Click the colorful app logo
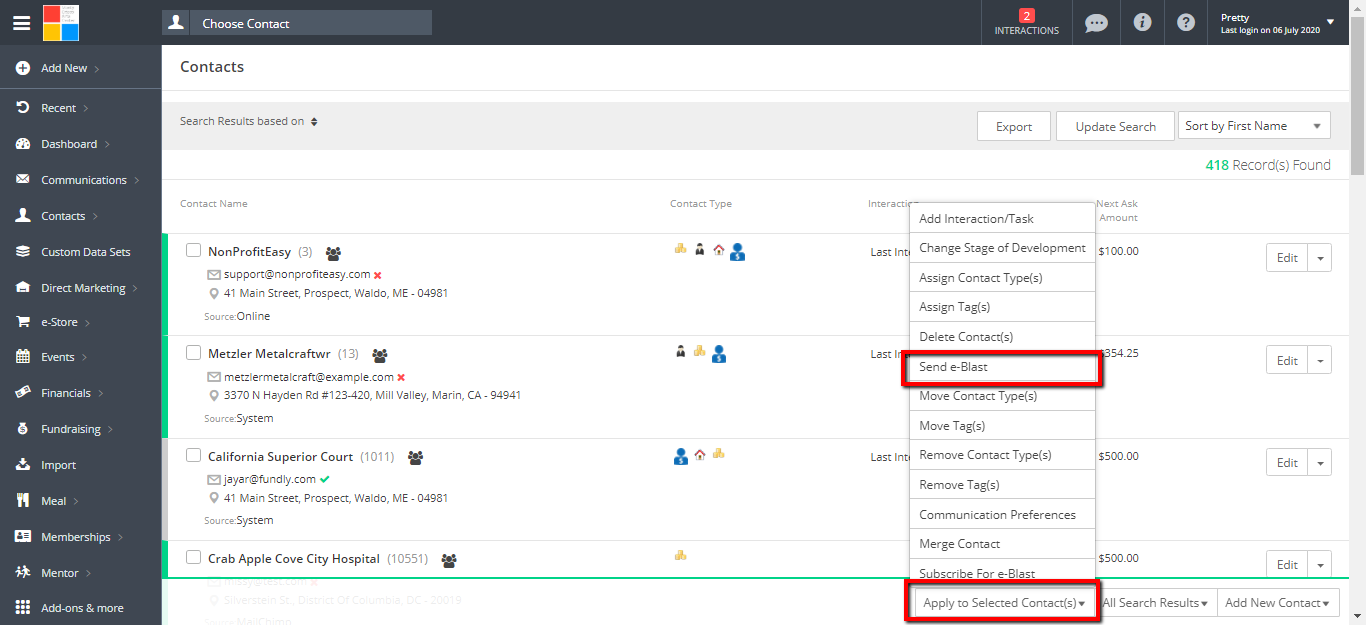1366x625 pixels. [61, 22]
